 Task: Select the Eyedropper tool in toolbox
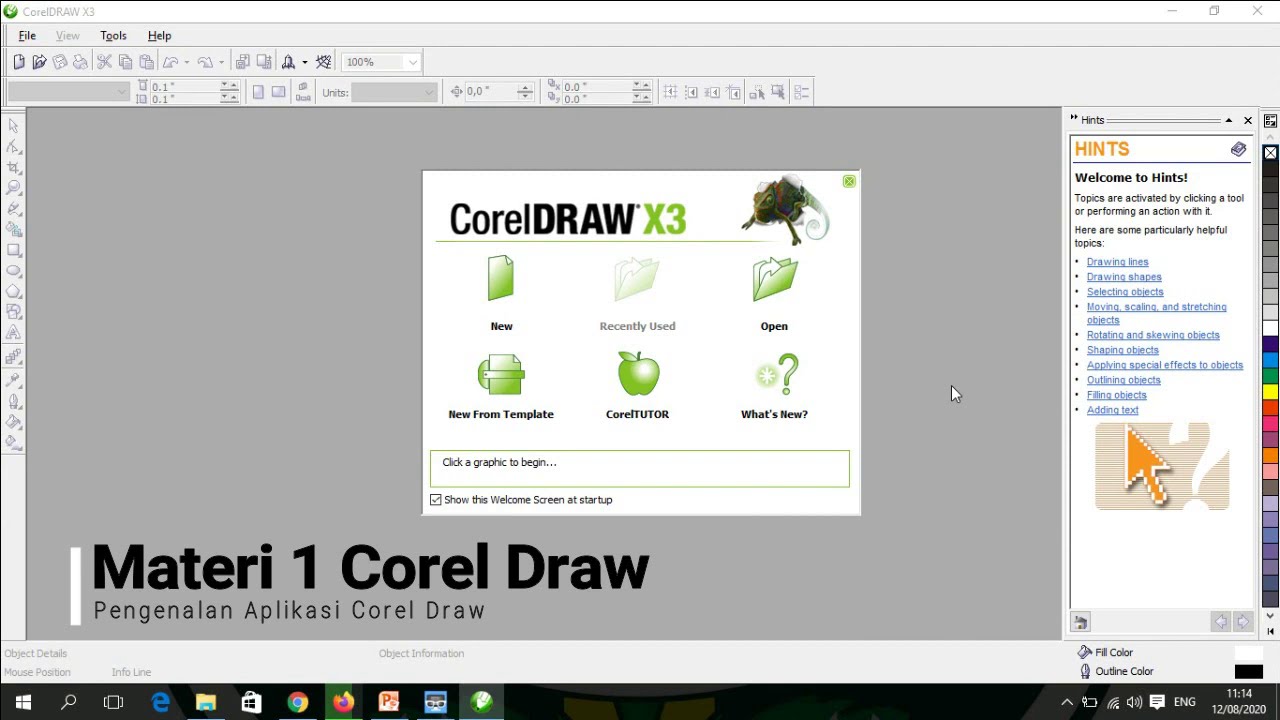click(14, 380)
